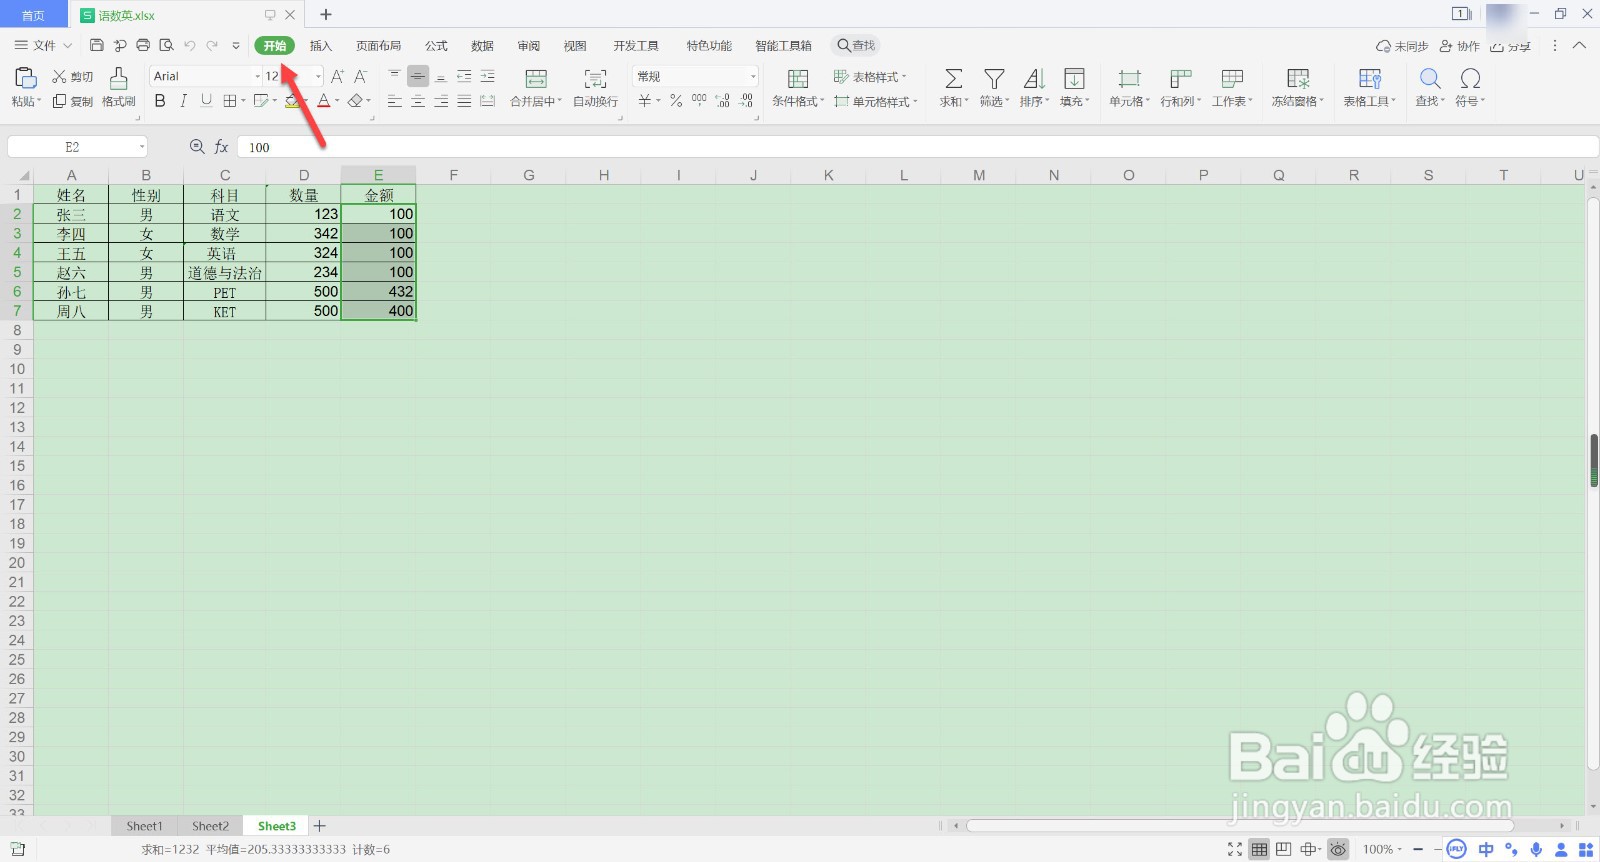The height and width of the screenshot is (862, 1600).
Task: Open Print Preview from quick toolbar
Action: click(166, 45)
